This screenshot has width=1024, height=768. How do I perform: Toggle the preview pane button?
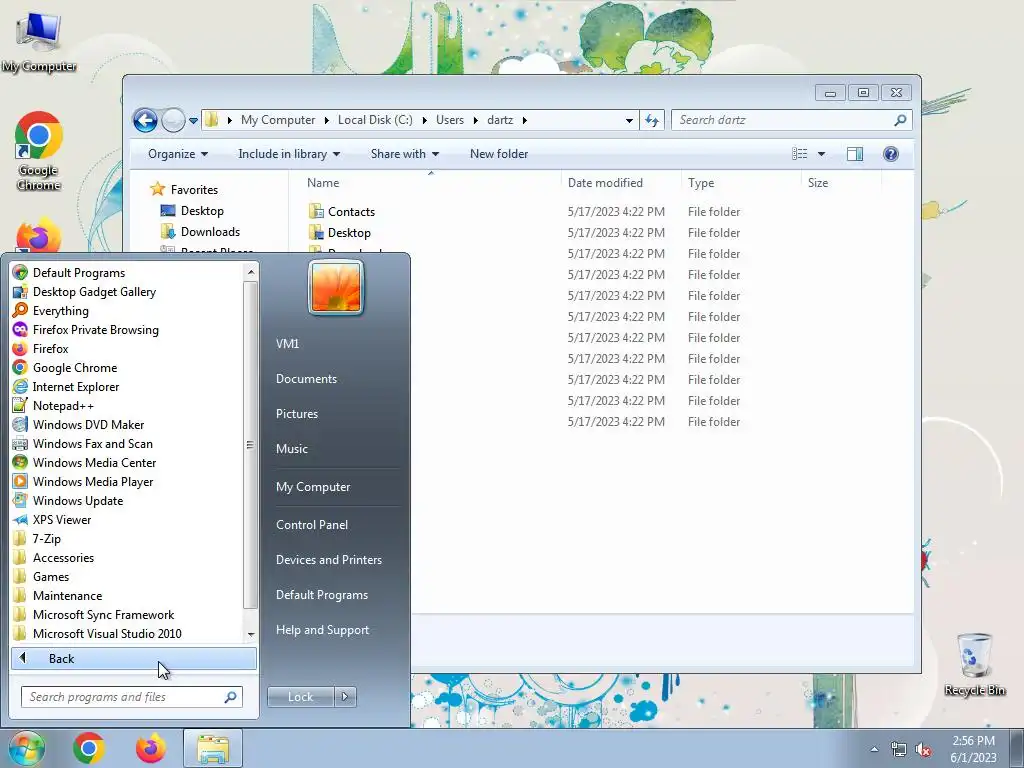click(854, 153)
